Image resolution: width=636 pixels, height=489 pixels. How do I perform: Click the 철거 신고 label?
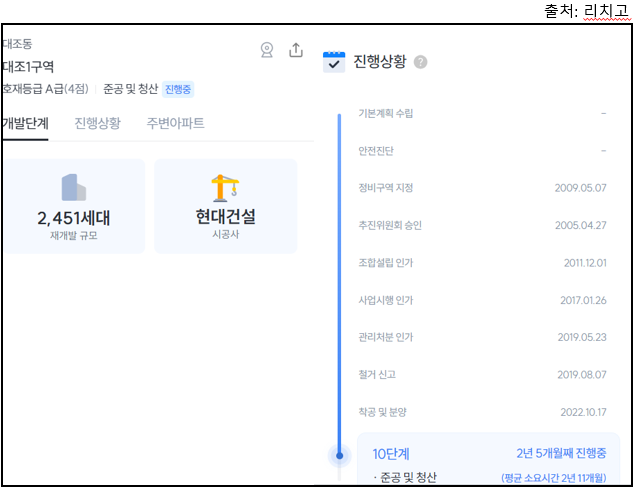coord(377,374)
